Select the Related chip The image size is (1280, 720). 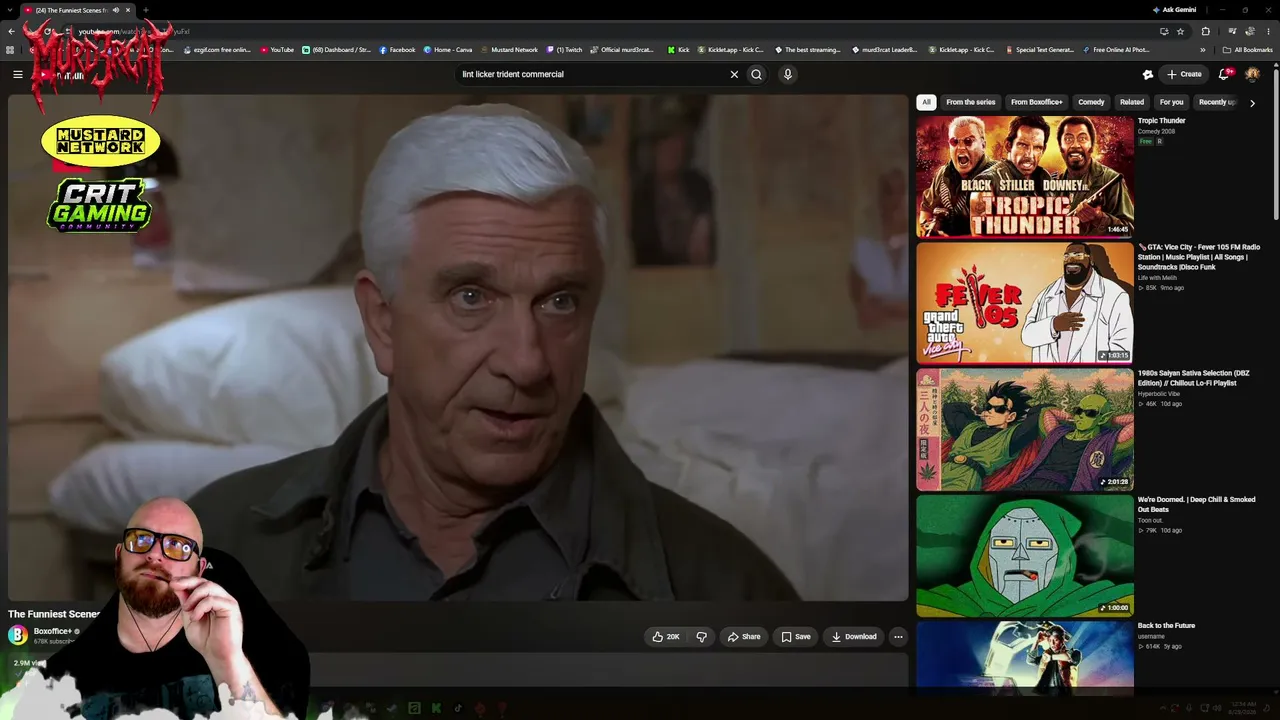coord(1132,102)
